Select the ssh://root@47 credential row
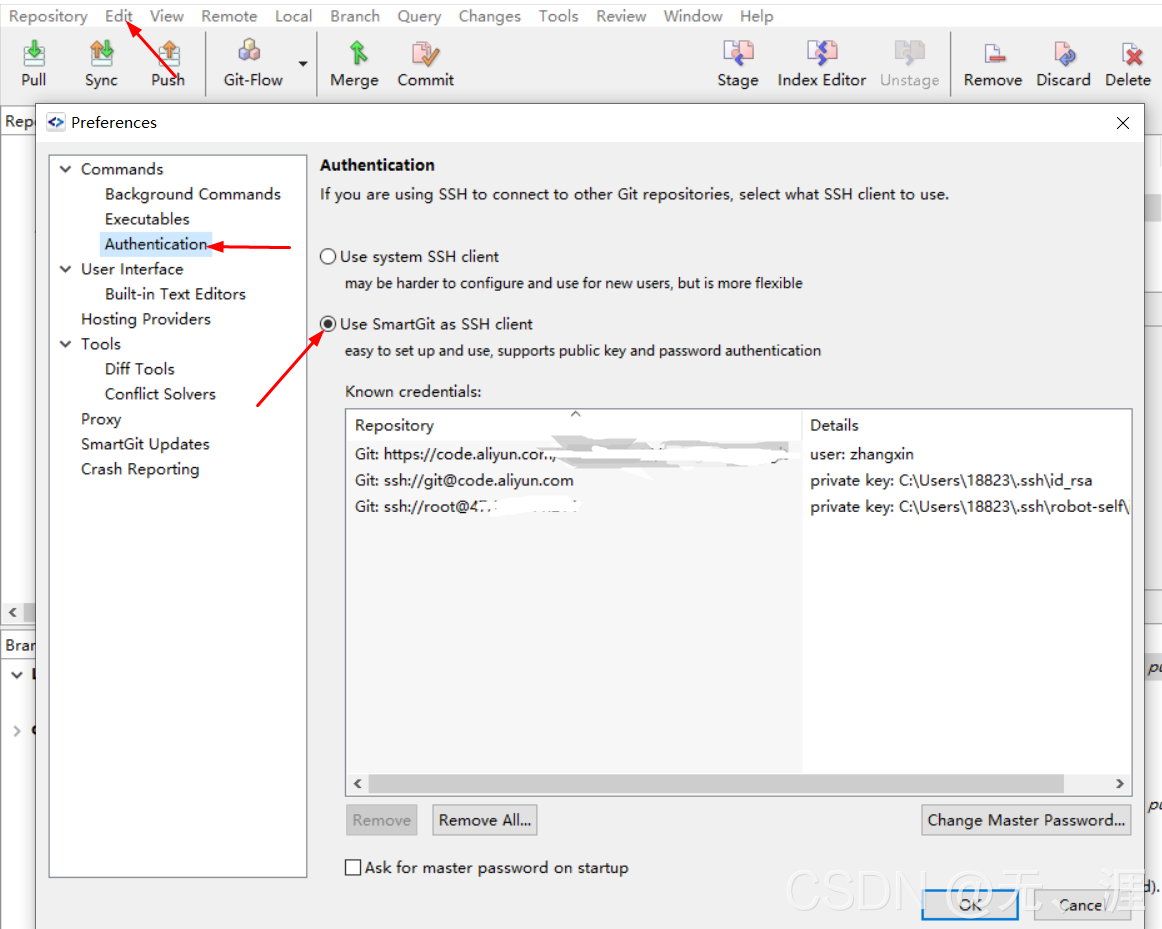Viewport: 1162px width, 929px height. (x=738, y=507)
